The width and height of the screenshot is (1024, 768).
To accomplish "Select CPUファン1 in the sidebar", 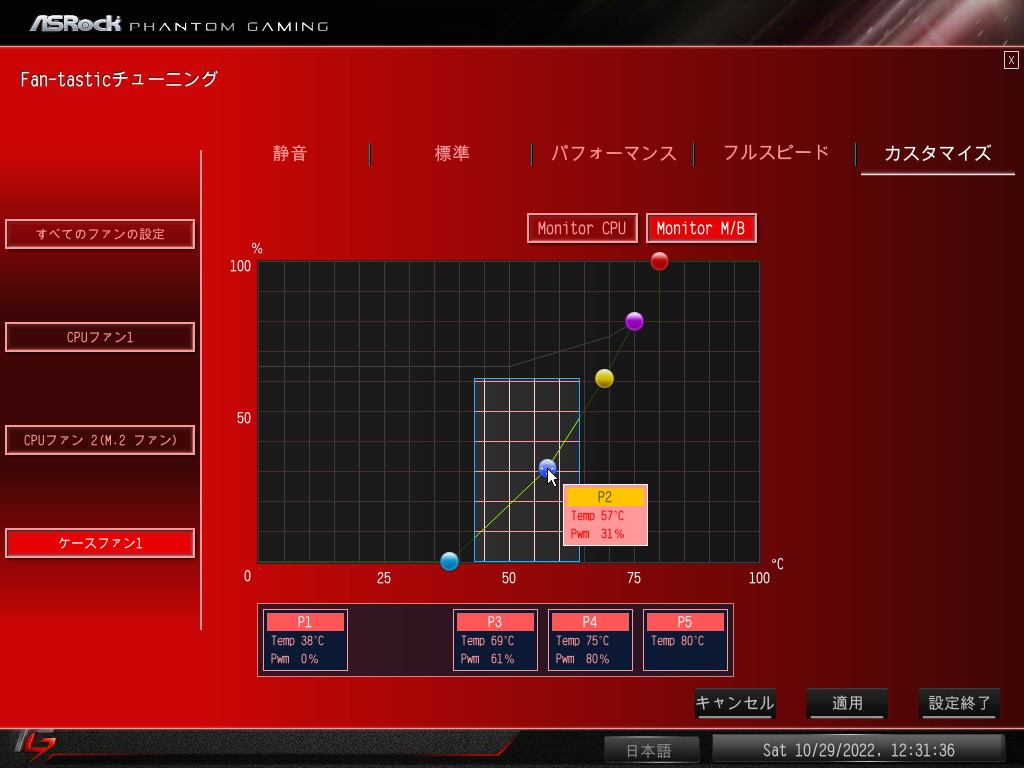I will (x=100, y=337).
